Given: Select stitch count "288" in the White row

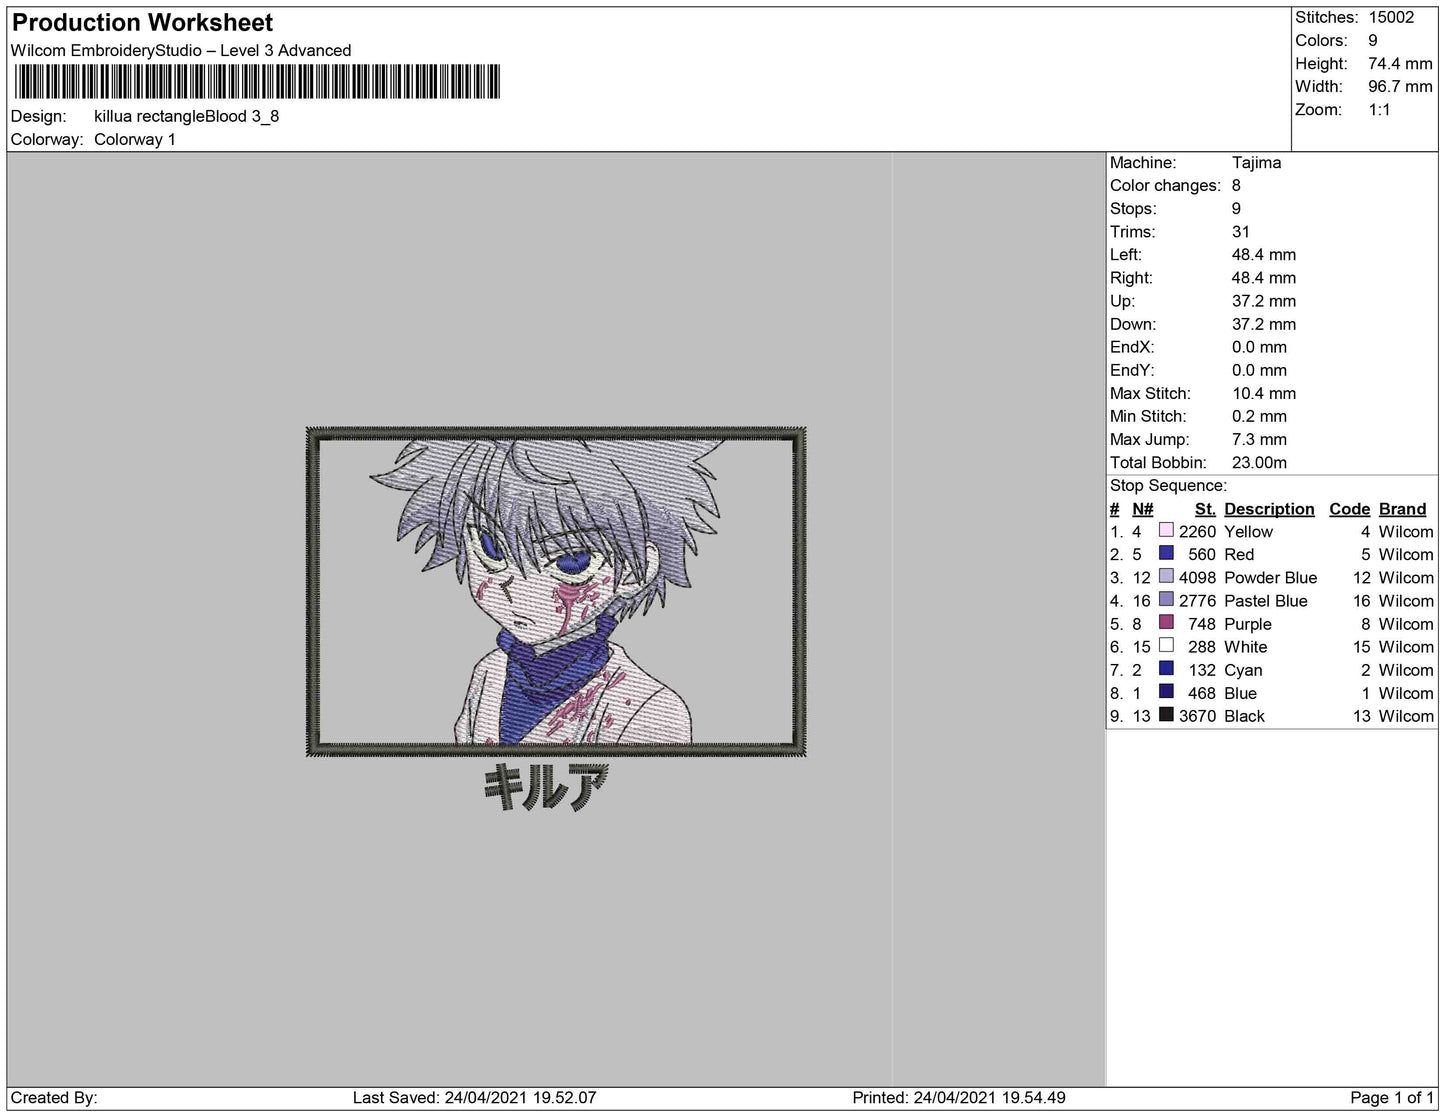Looking at the screenshot, I should (1202, 646).
